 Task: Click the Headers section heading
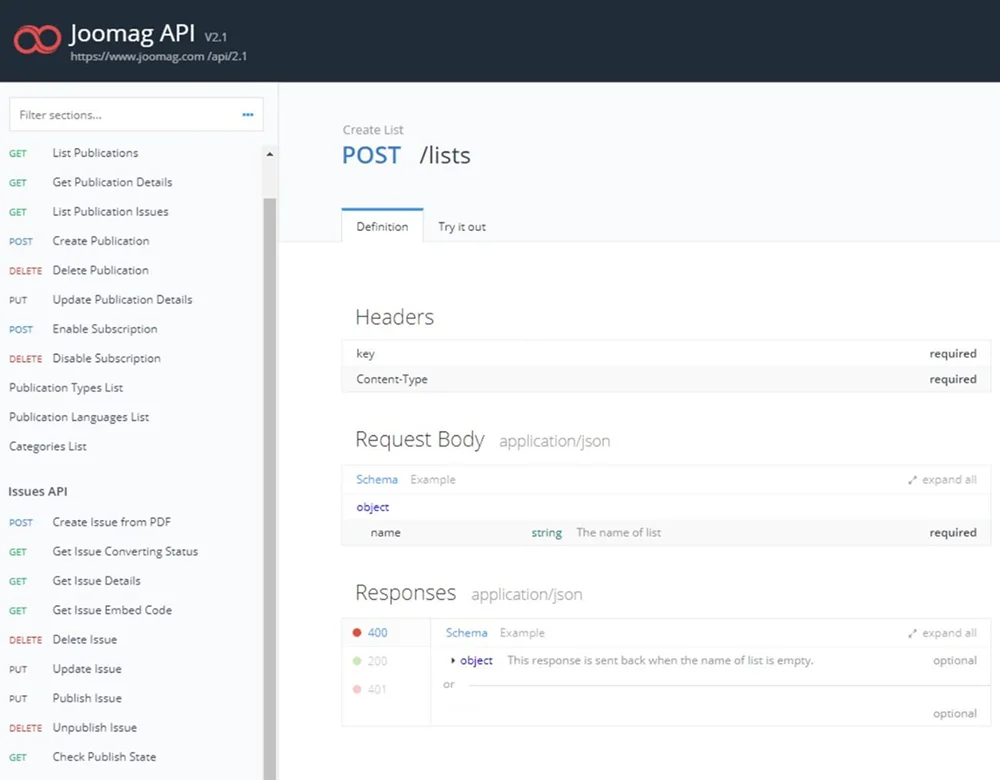(395, 317)
